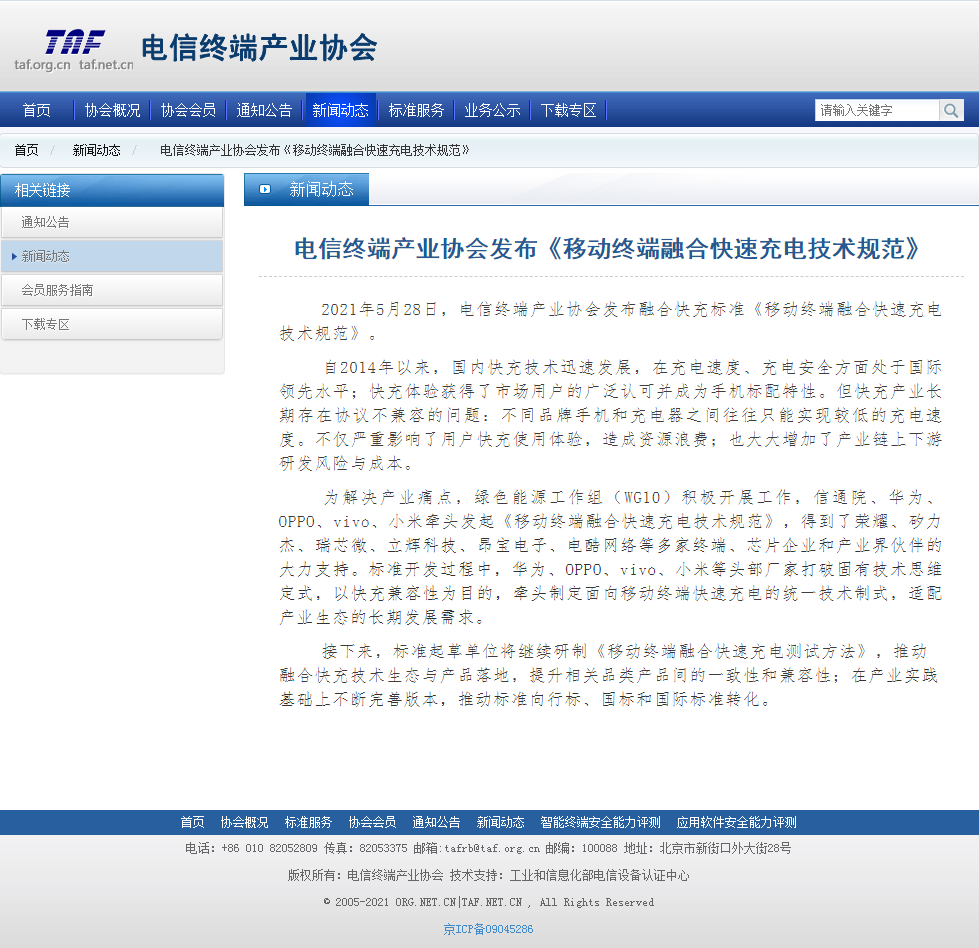Open 下载专区 in the left sidebar
The height and width of the screenshot is (948, 979).
pos(46,324)
